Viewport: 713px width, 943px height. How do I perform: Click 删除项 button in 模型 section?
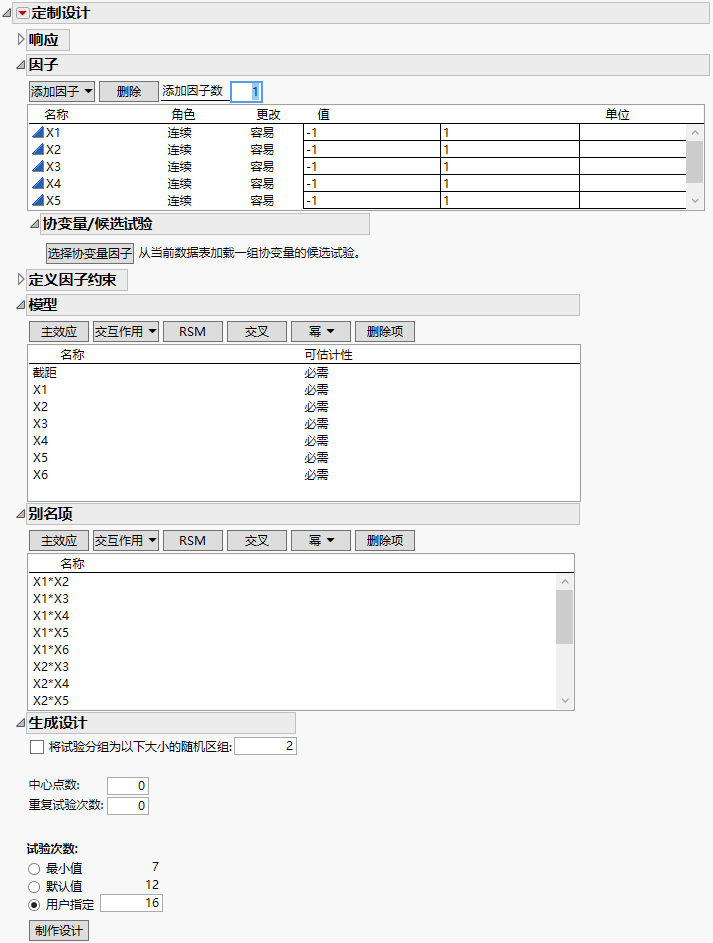(385, 331)
